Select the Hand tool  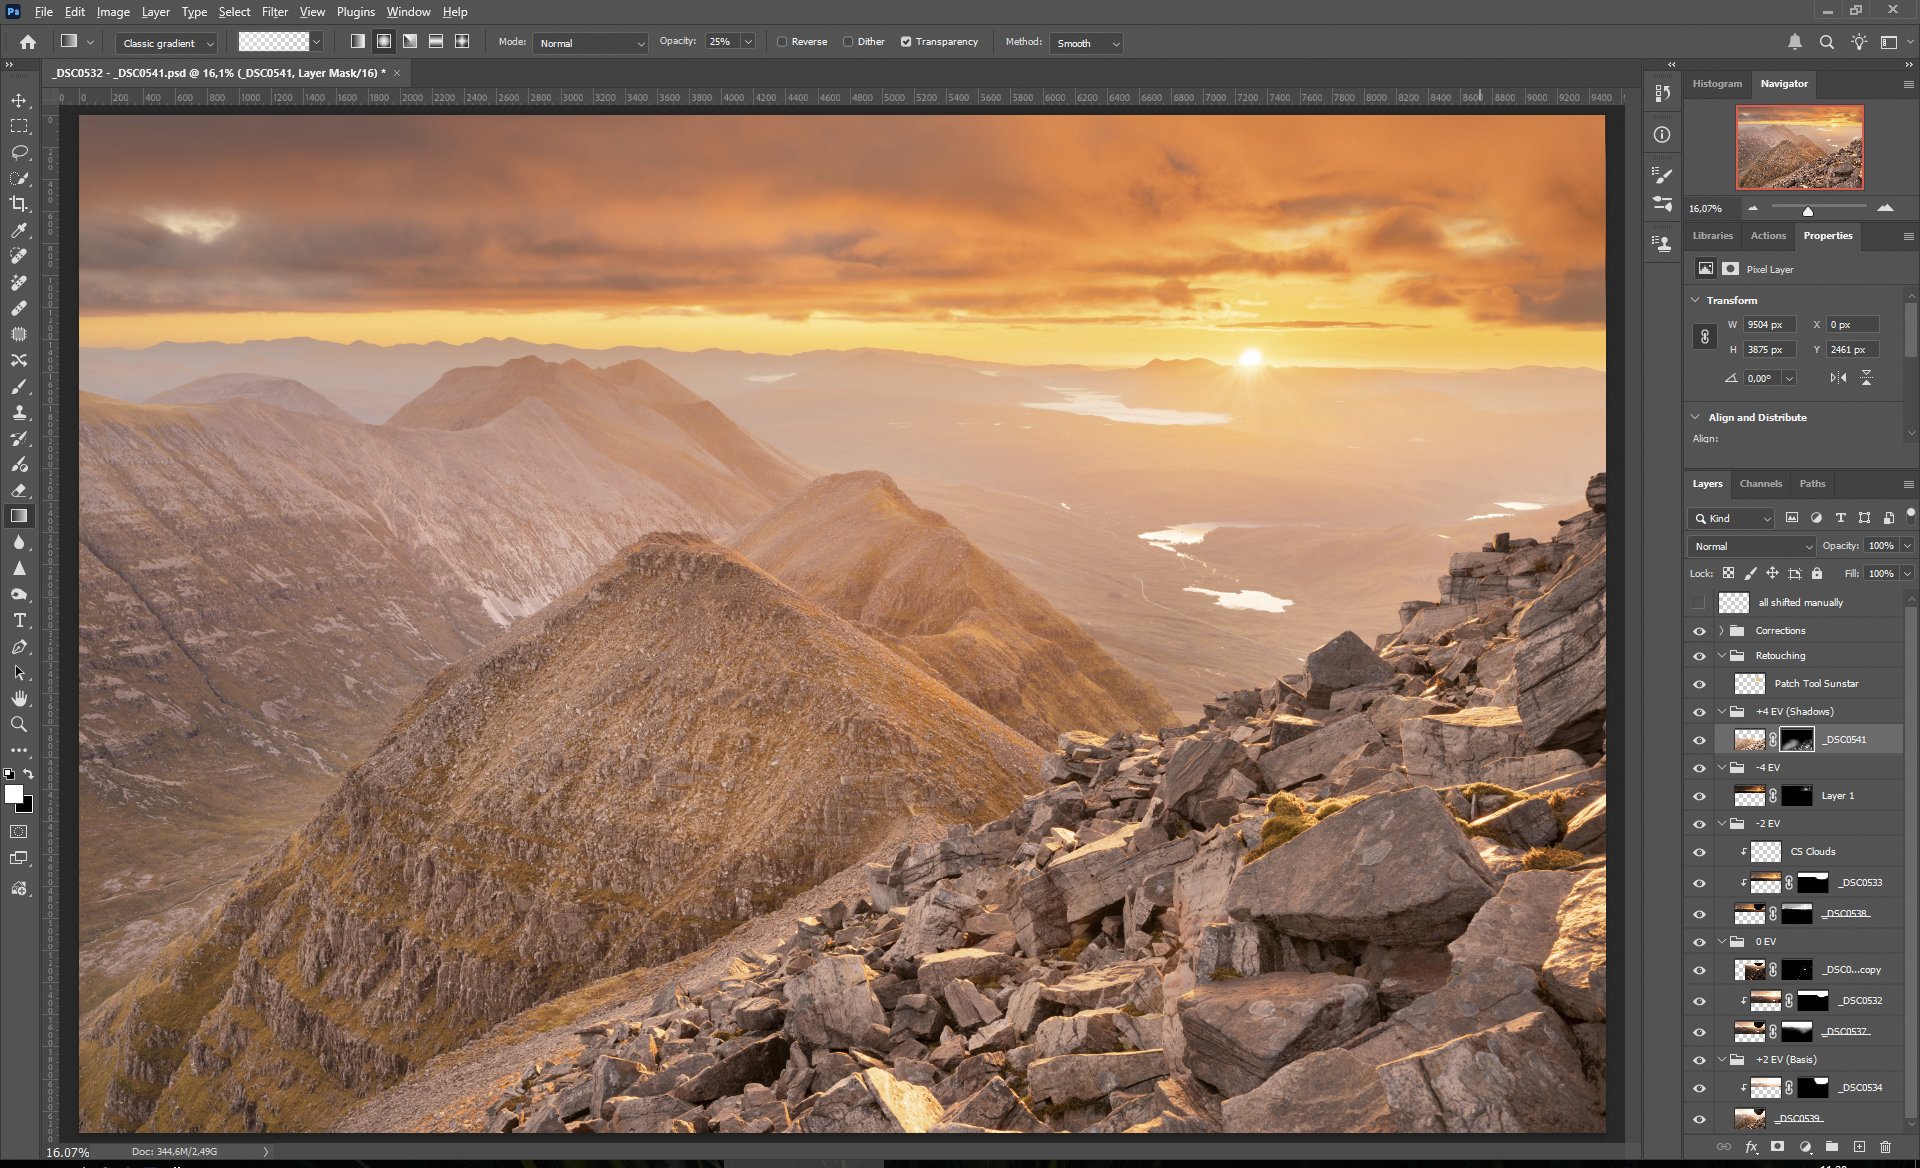(19, 698)
